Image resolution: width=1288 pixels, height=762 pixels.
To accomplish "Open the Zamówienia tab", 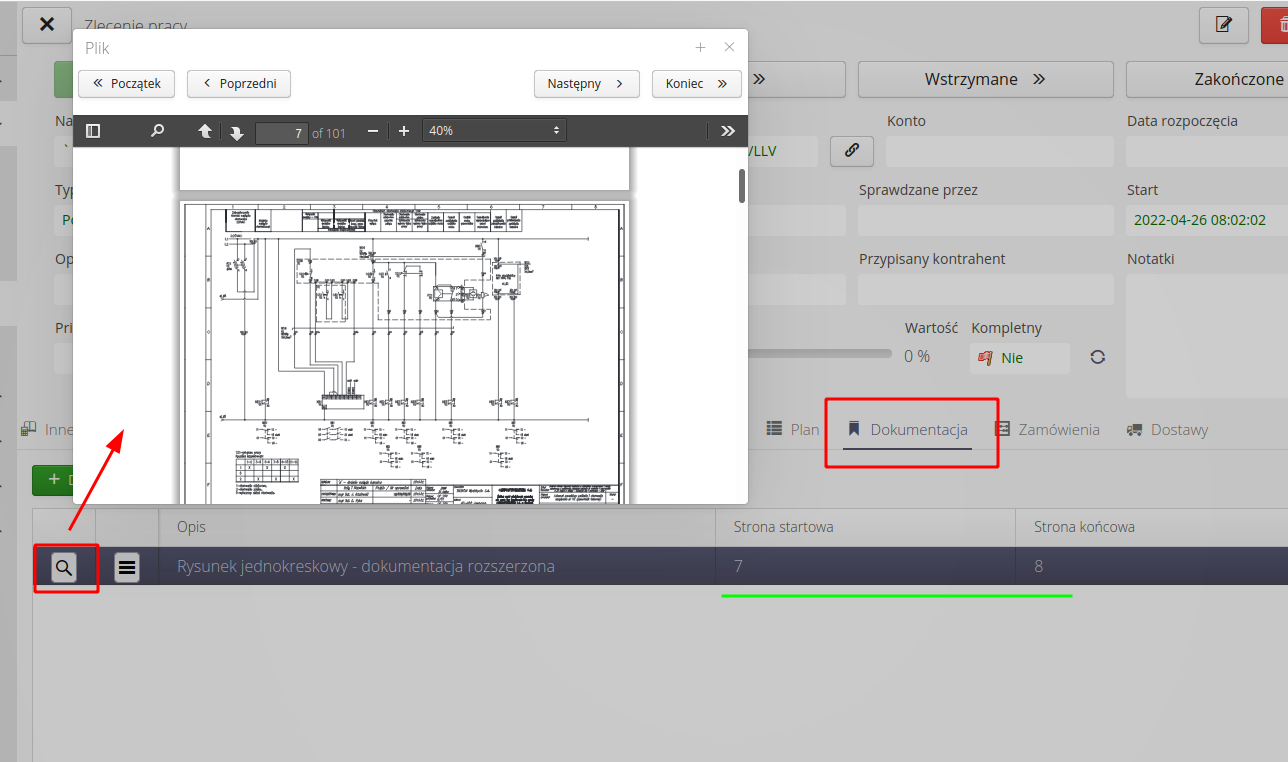I will click(1047, 430).
